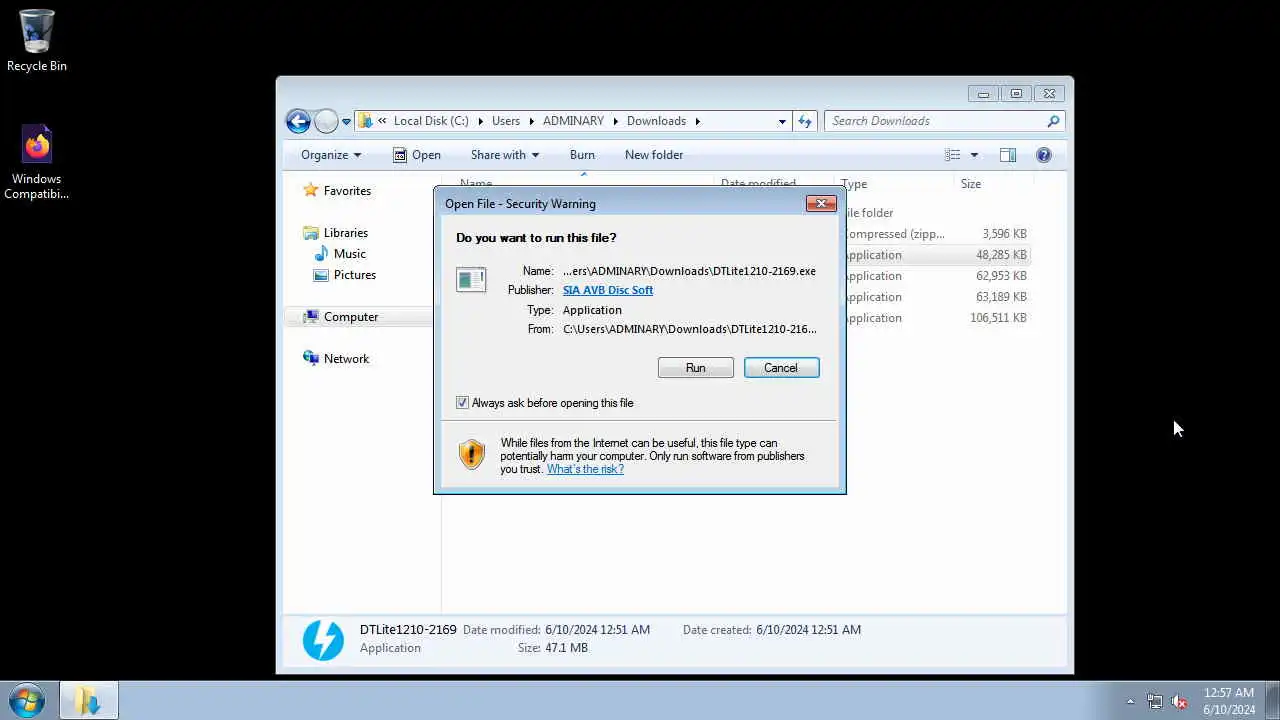Refresh the Downloads folder view
This screenshot has height=720, width=1280.
click(x=805, y=121)
